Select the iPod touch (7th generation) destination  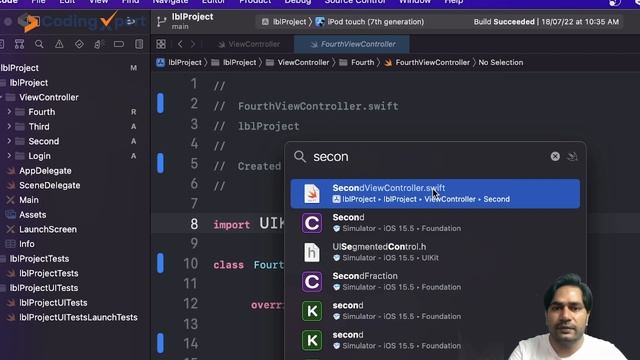point(370,22)
